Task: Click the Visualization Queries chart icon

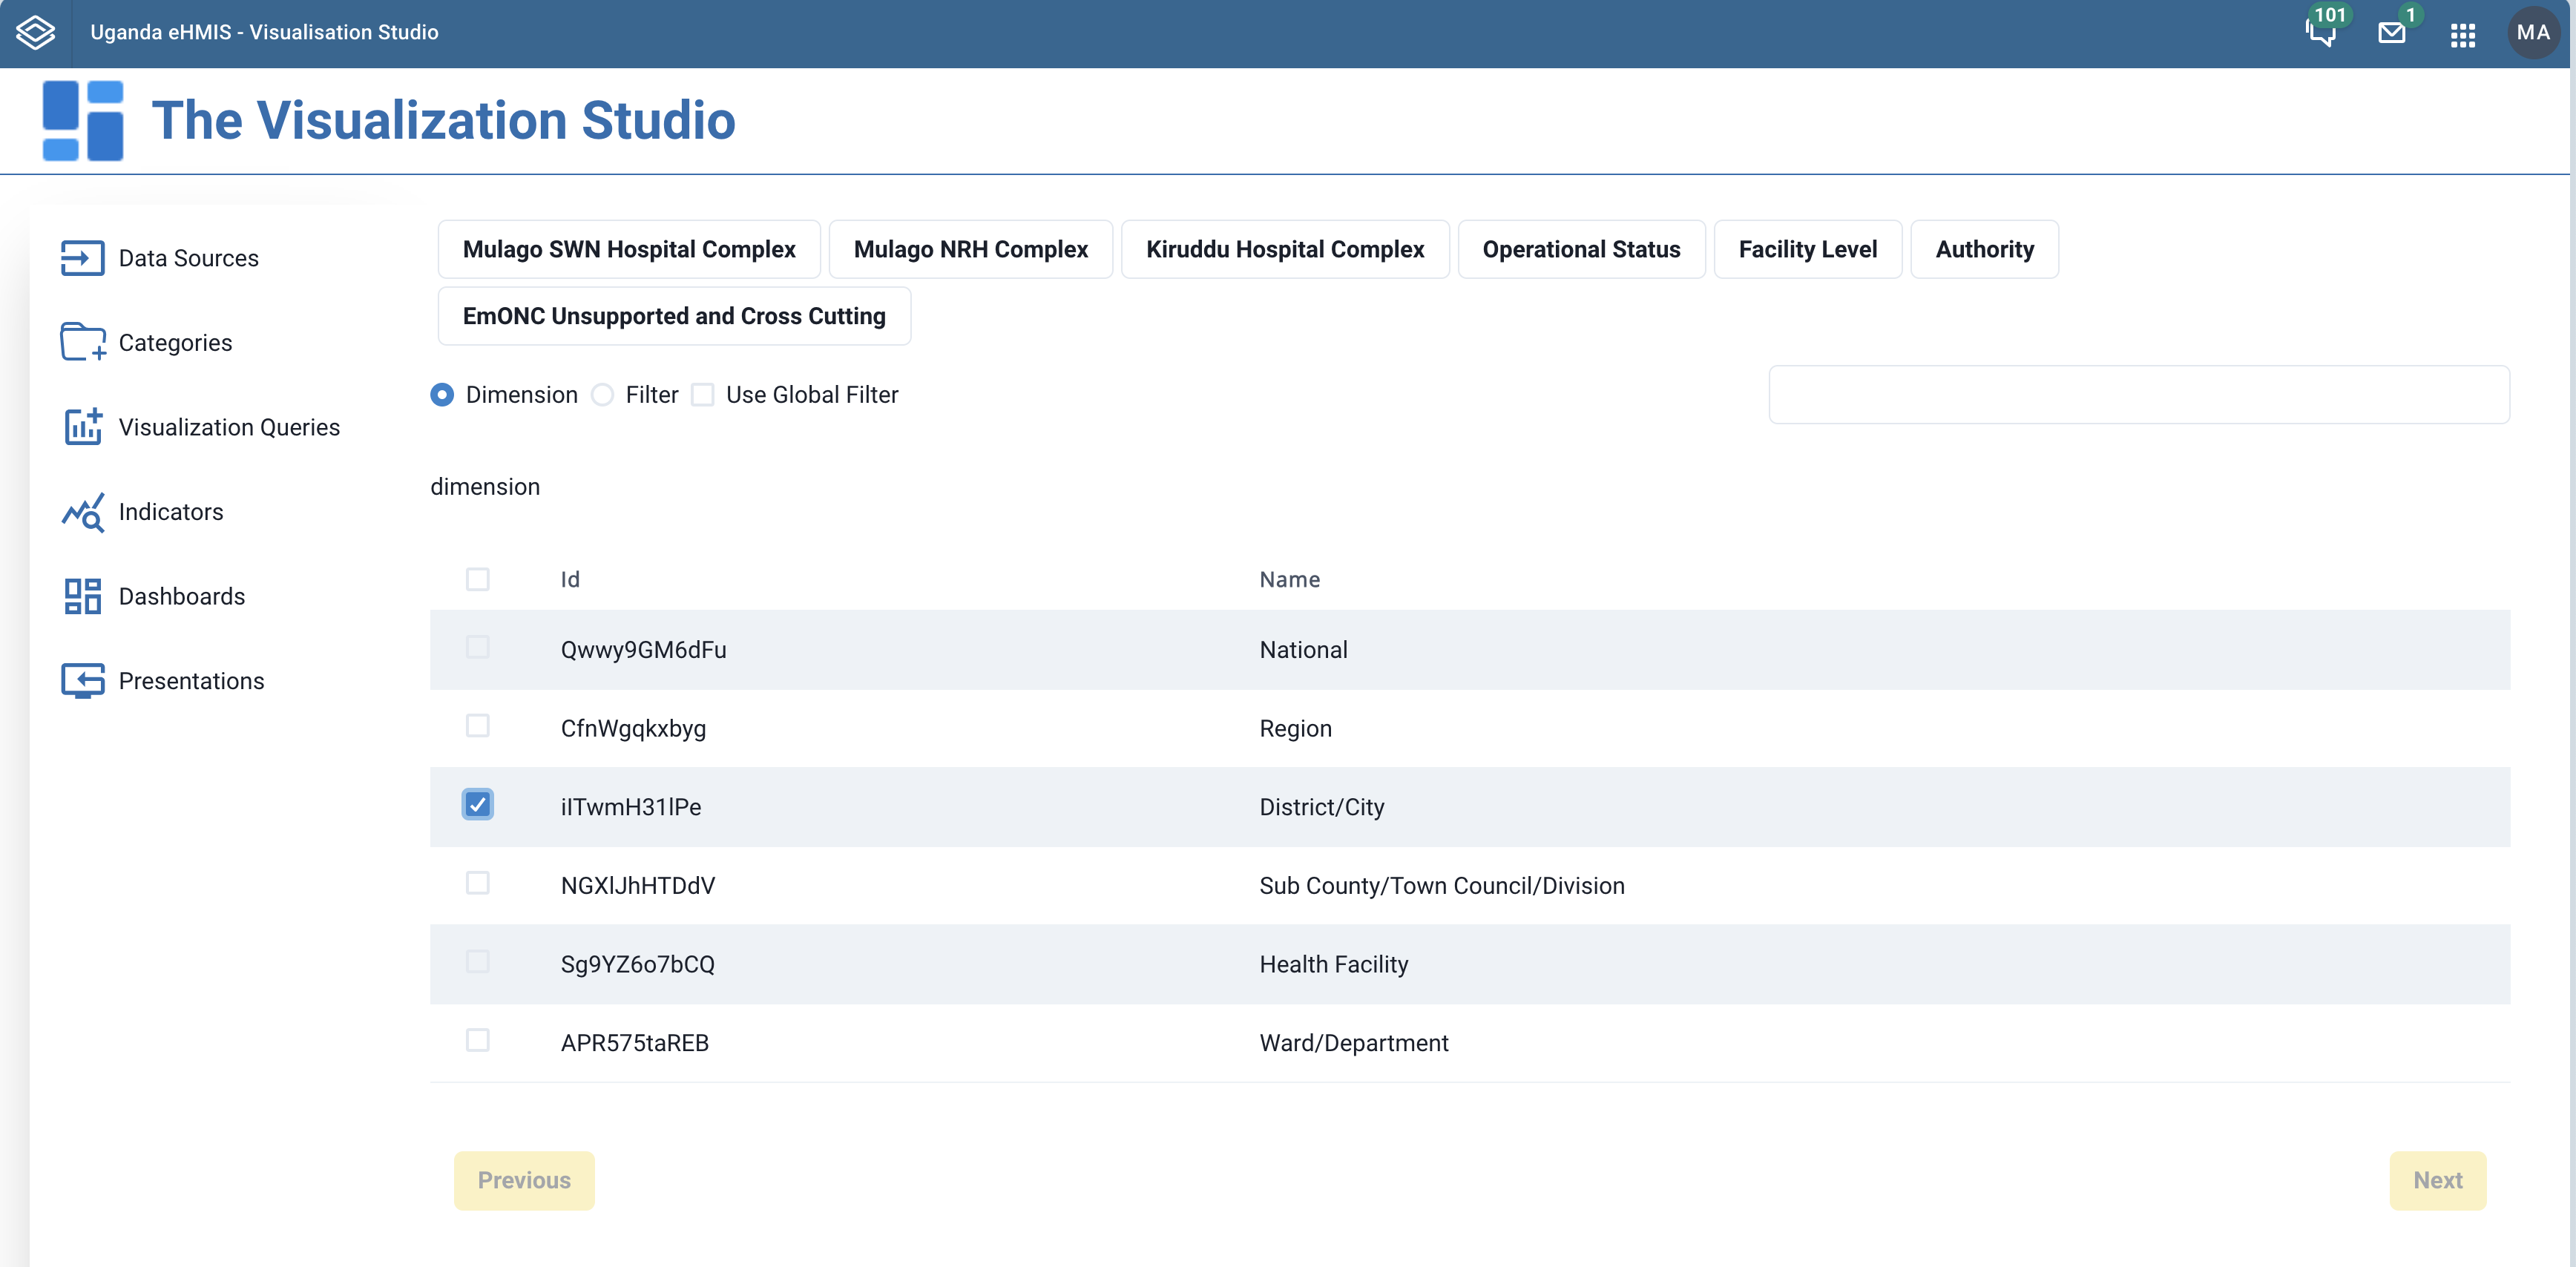Action: tap(83, 427)
